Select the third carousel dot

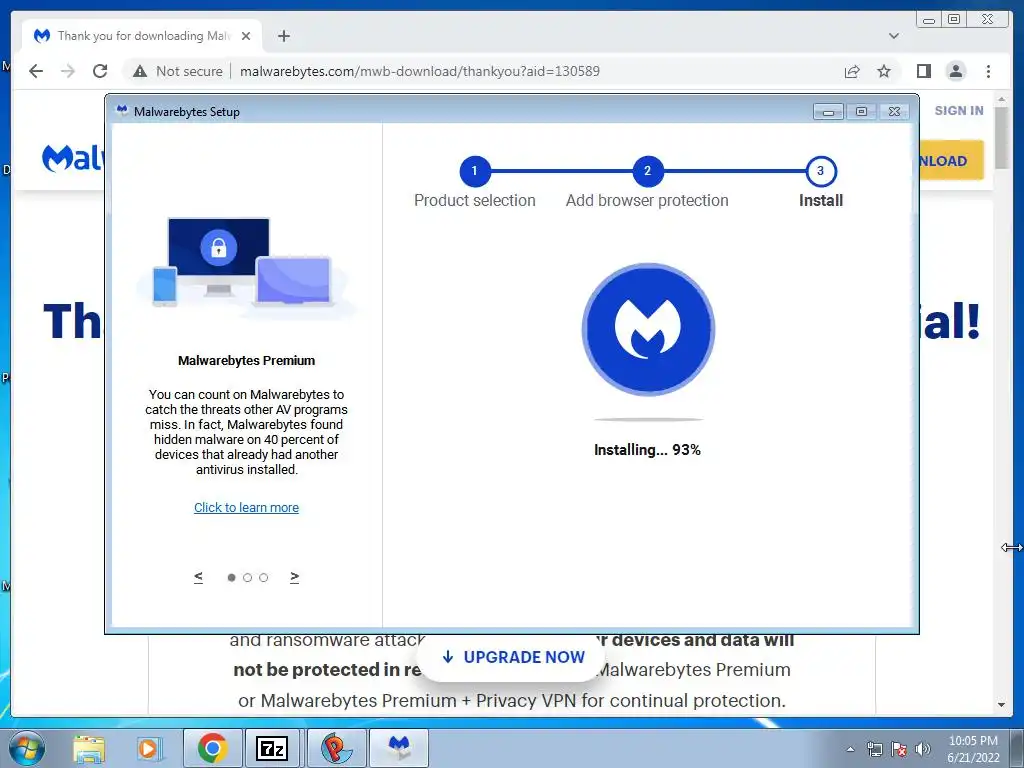pyautogui.click(x=263, y=577)
